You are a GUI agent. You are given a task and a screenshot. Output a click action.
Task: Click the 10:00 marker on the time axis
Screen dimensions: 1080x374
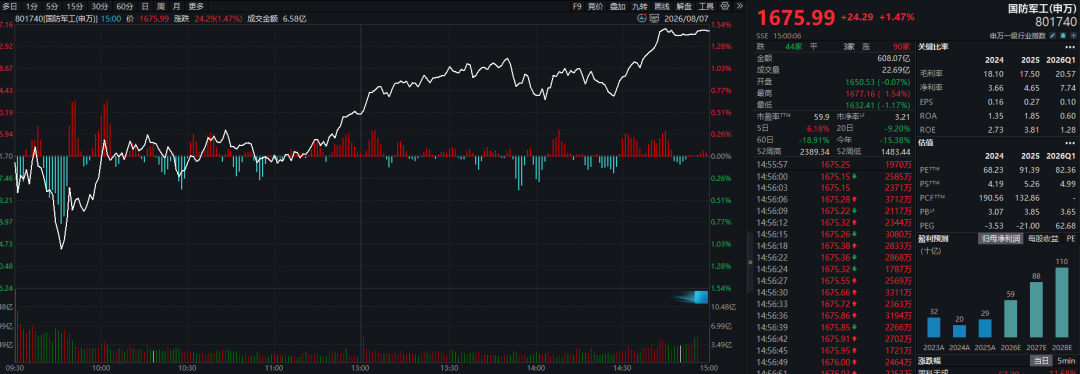click(101, 368)
